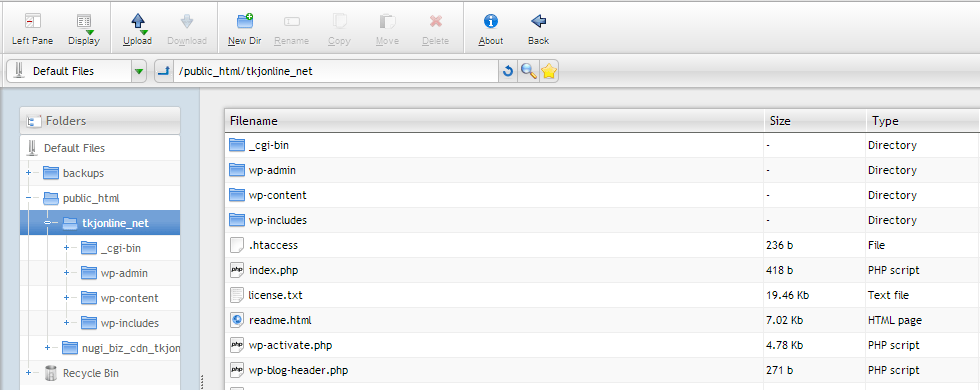Open the About info icon
The height and width of the screenshot is (390, 980).
coord(491,21)
